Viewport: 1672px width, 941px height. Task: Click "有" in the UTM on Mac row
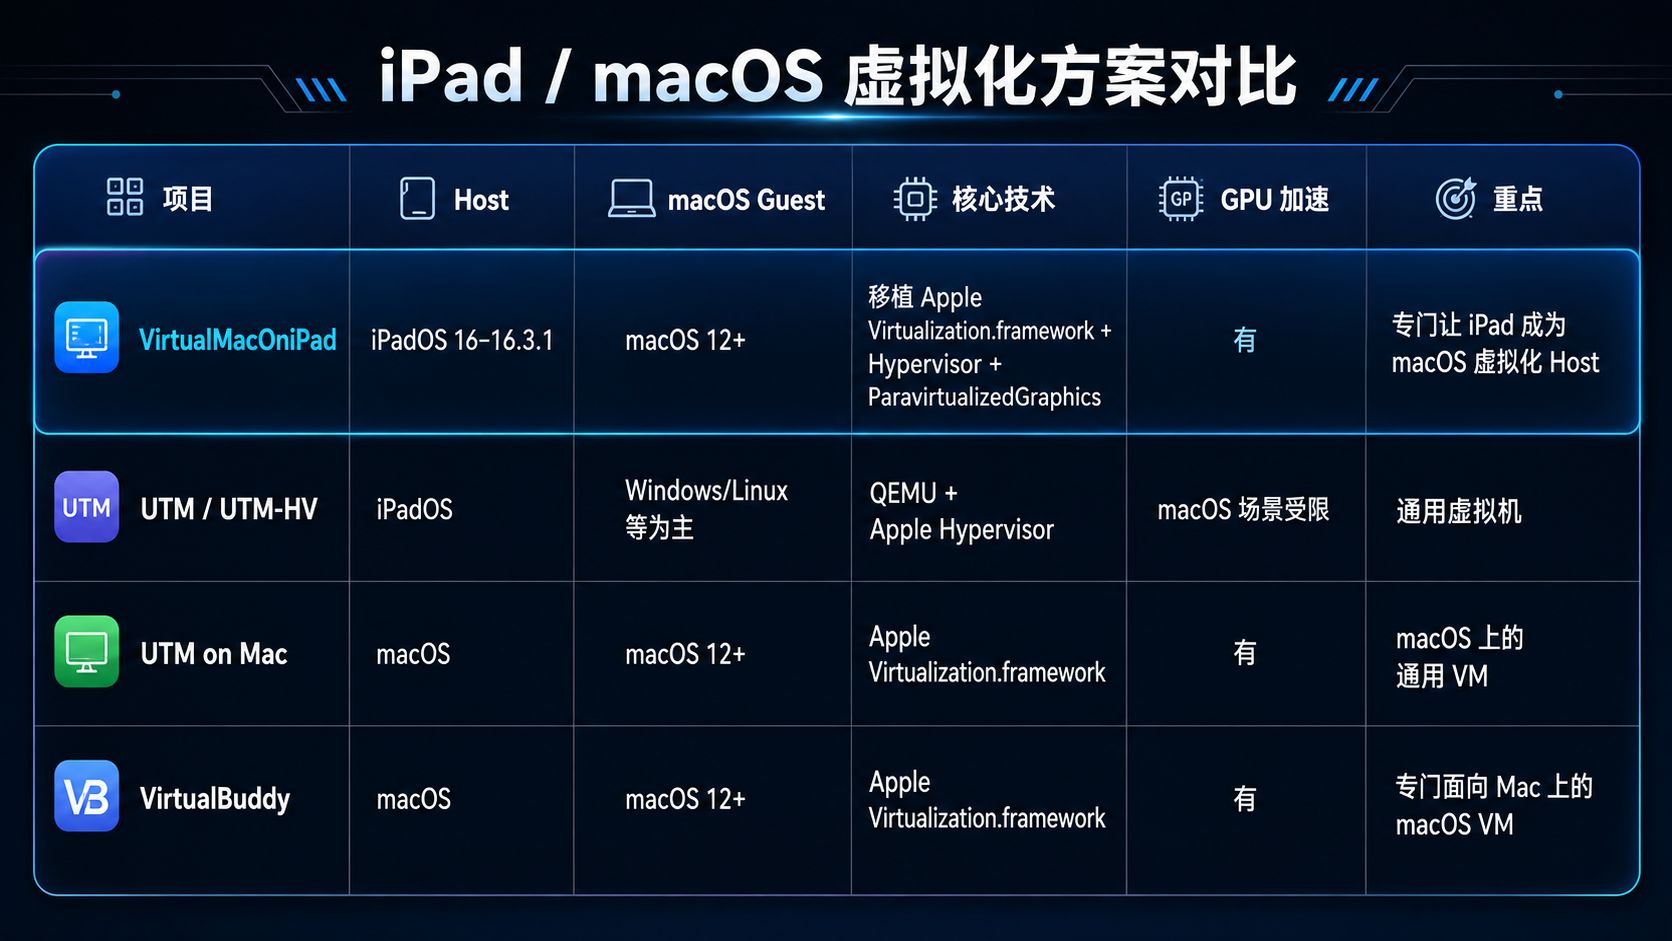pos(1245,653)
